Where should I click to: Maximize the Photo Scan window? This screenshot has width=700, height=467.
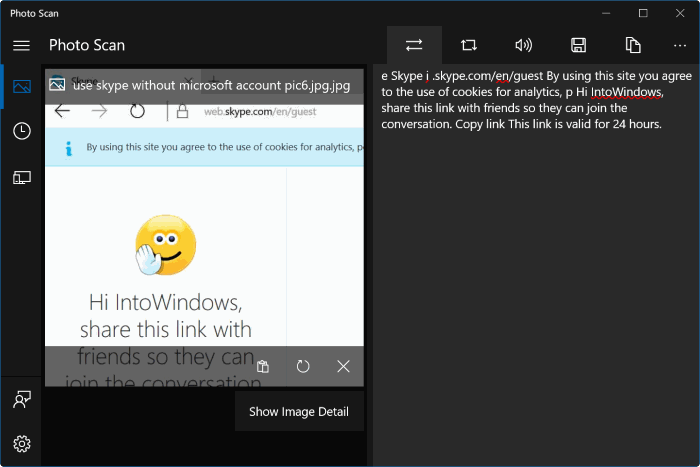click(x=643, y=13)
